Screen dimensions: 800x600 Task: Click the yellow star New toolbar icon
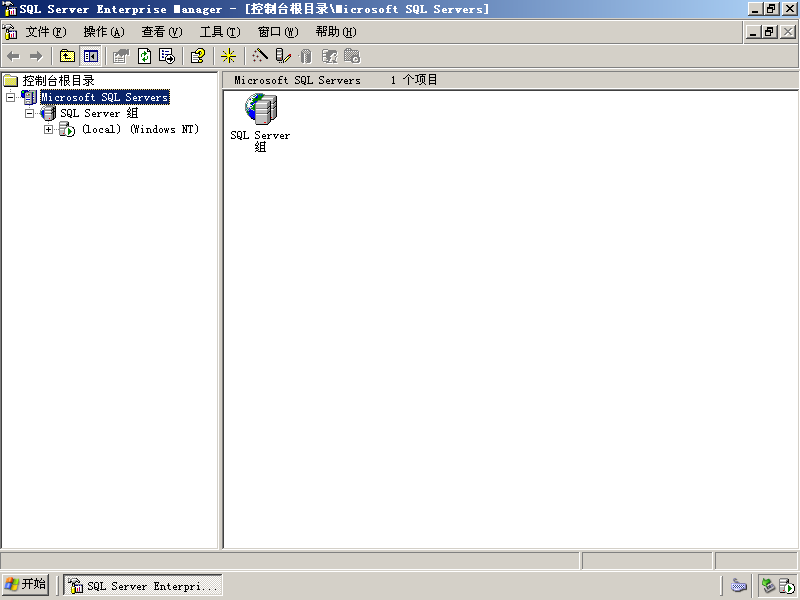point(229,56)
